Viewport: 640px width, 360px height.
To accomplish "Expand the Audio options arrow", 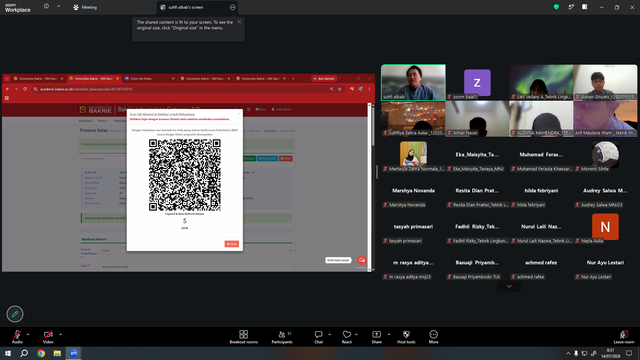I will (28, 334).
